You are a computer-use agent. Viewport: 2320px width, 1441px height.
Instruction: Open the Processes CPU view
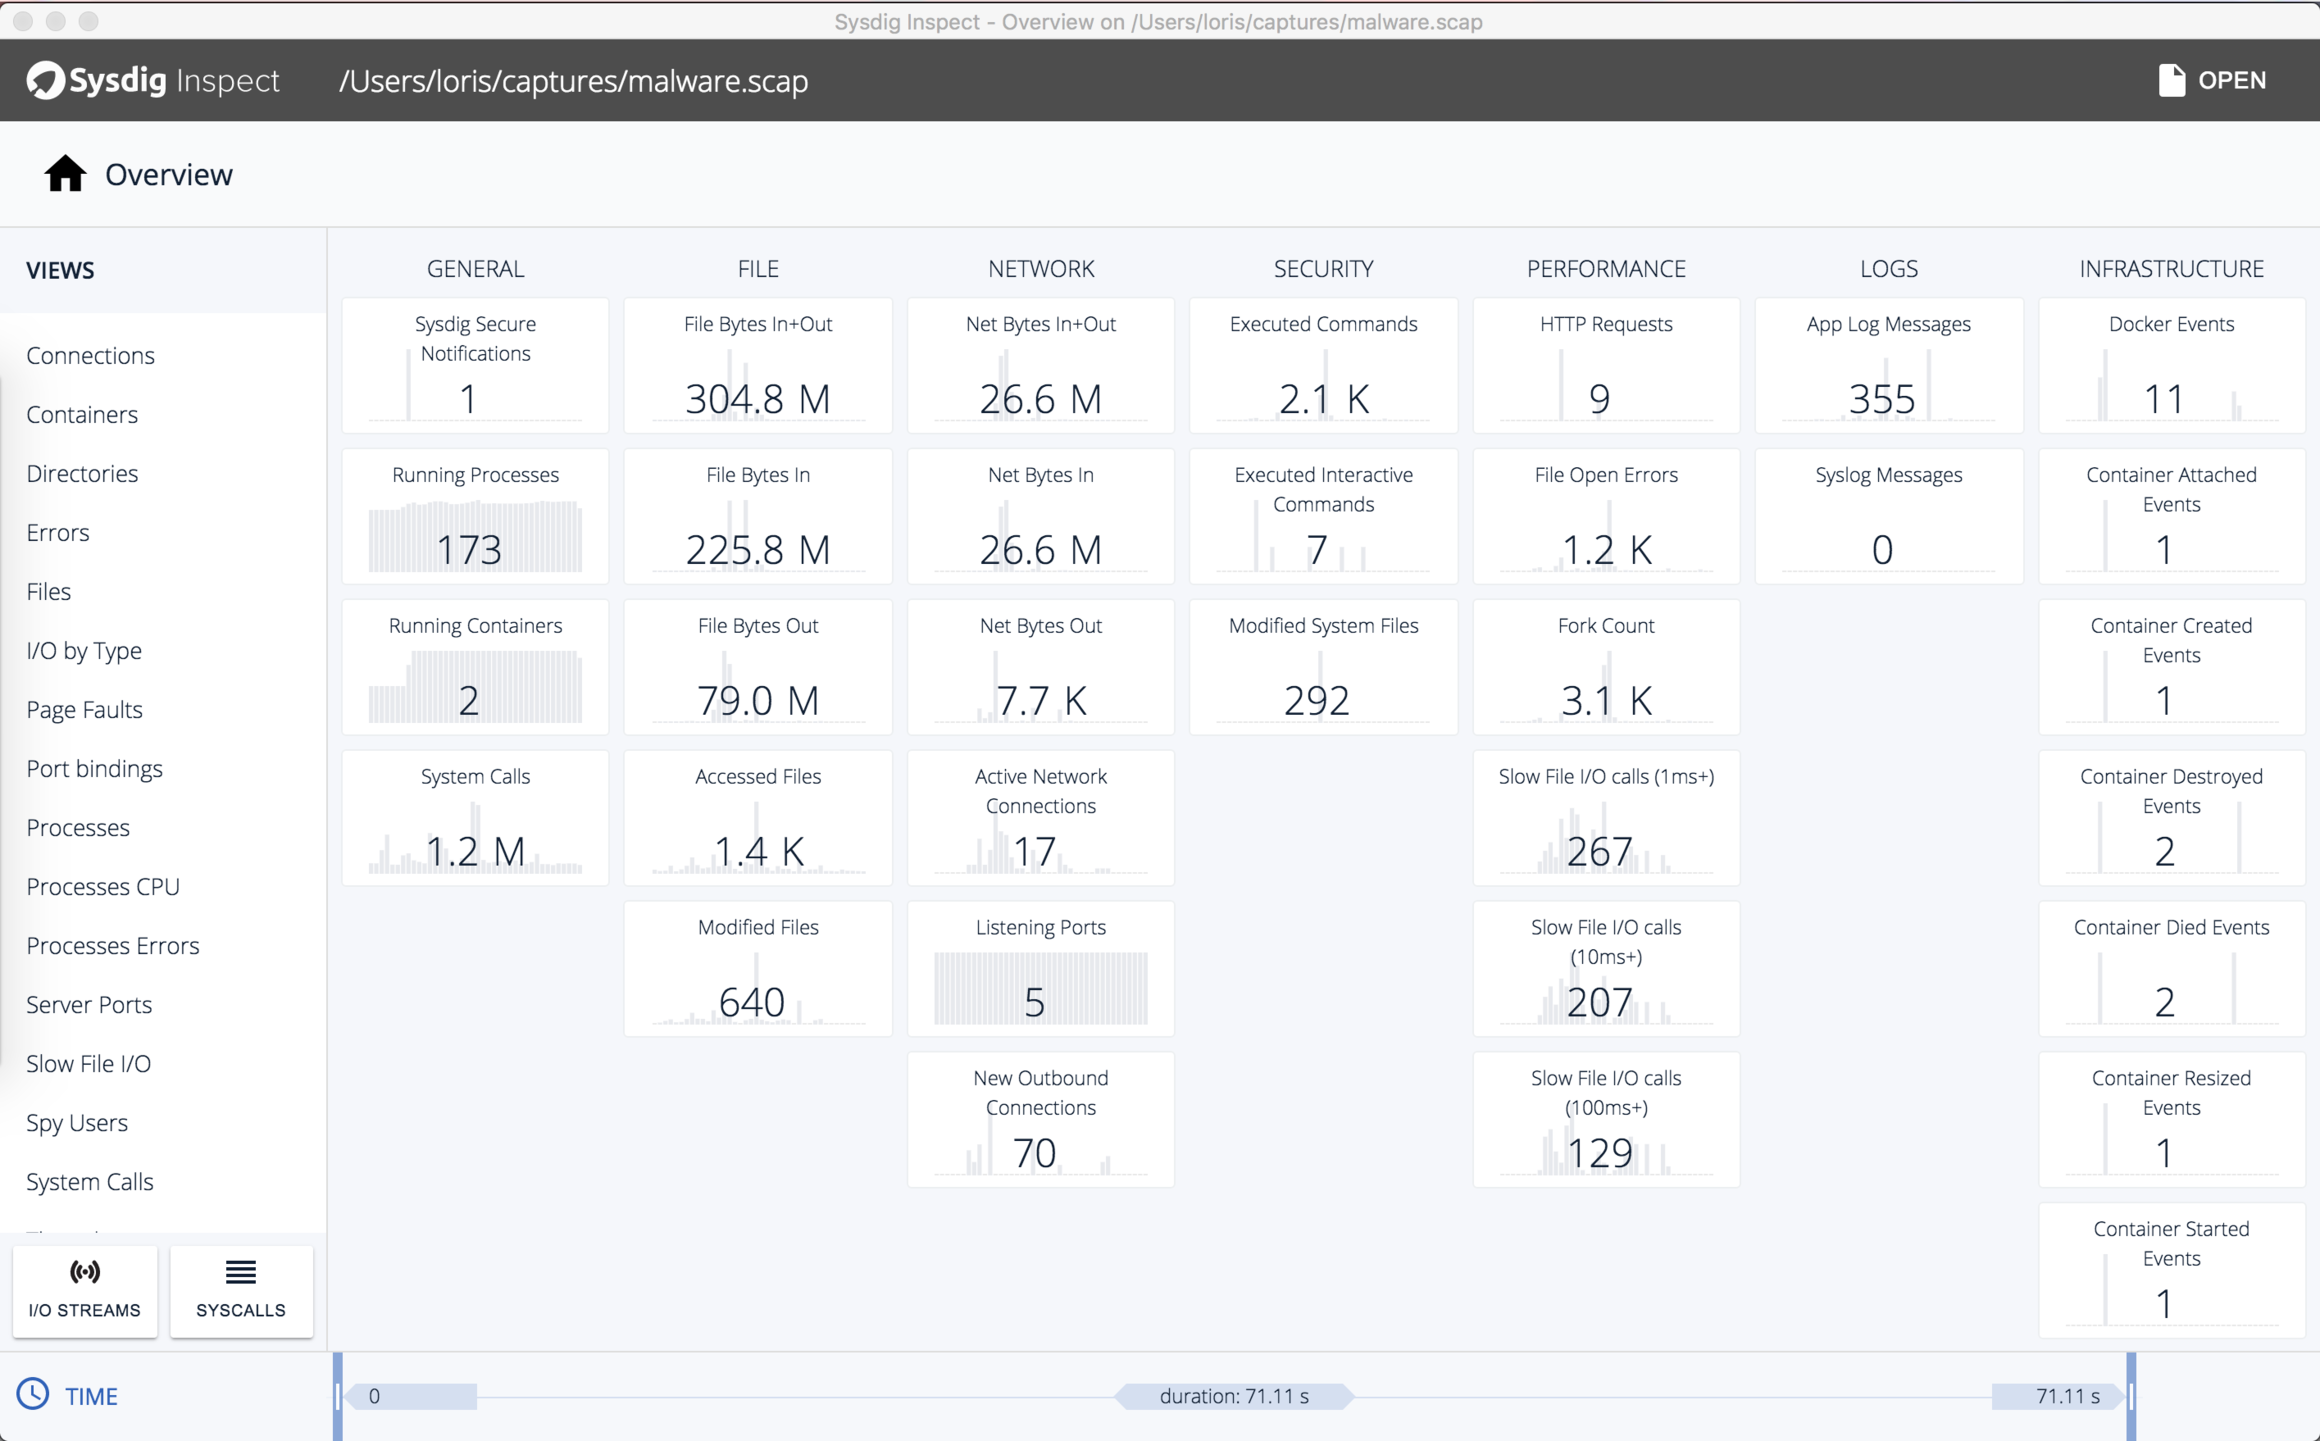tap(103, 886)
